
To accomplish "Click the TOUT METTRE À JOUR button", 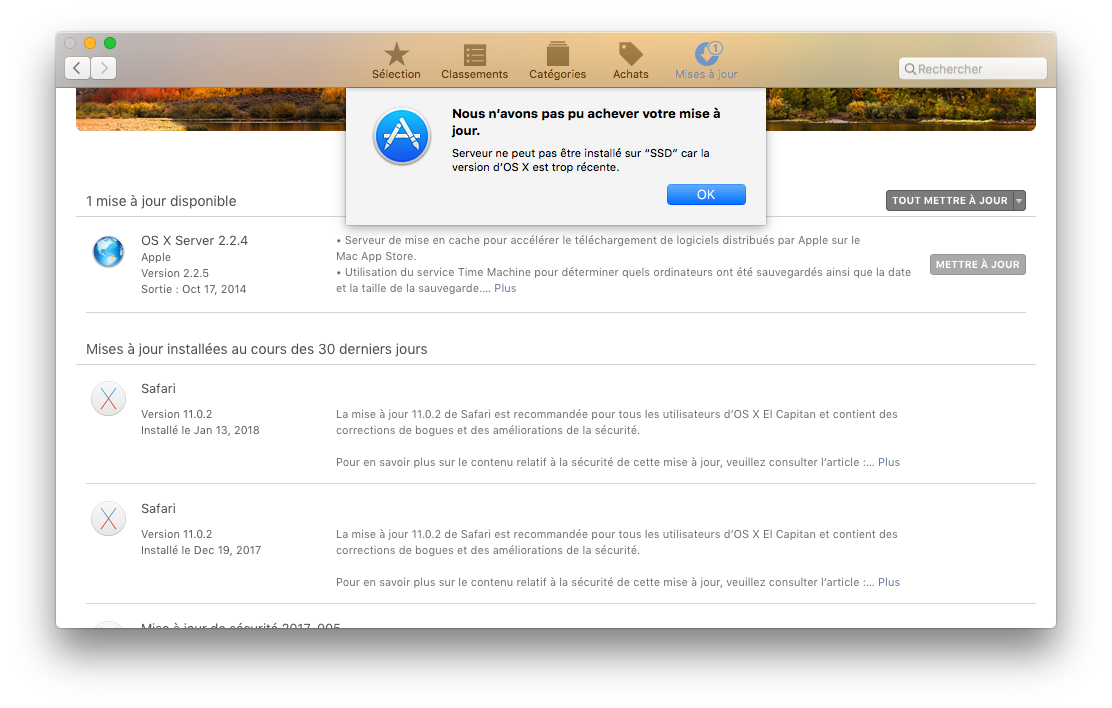I will coord(950,201).
